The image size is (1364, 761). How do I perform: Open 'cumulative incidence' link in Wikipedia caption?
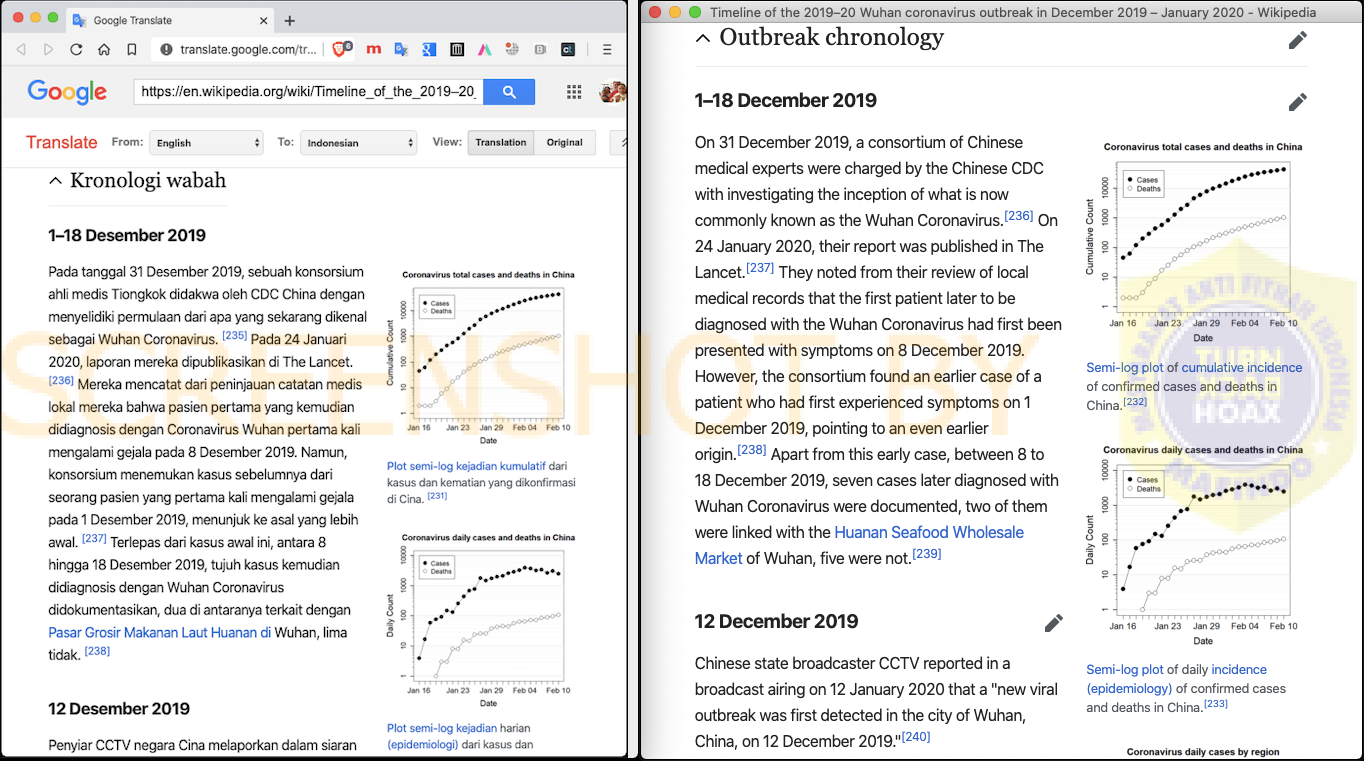(1240, 367)
